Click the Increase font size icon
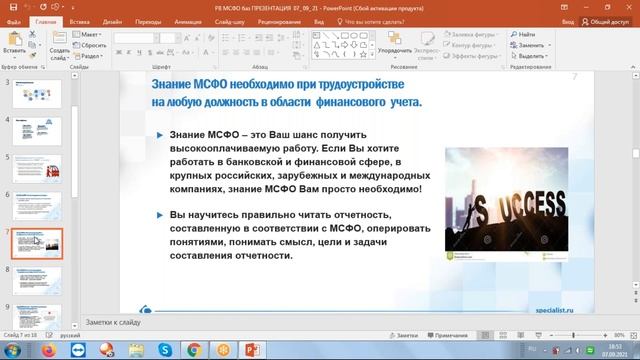 tap(187, 38)
